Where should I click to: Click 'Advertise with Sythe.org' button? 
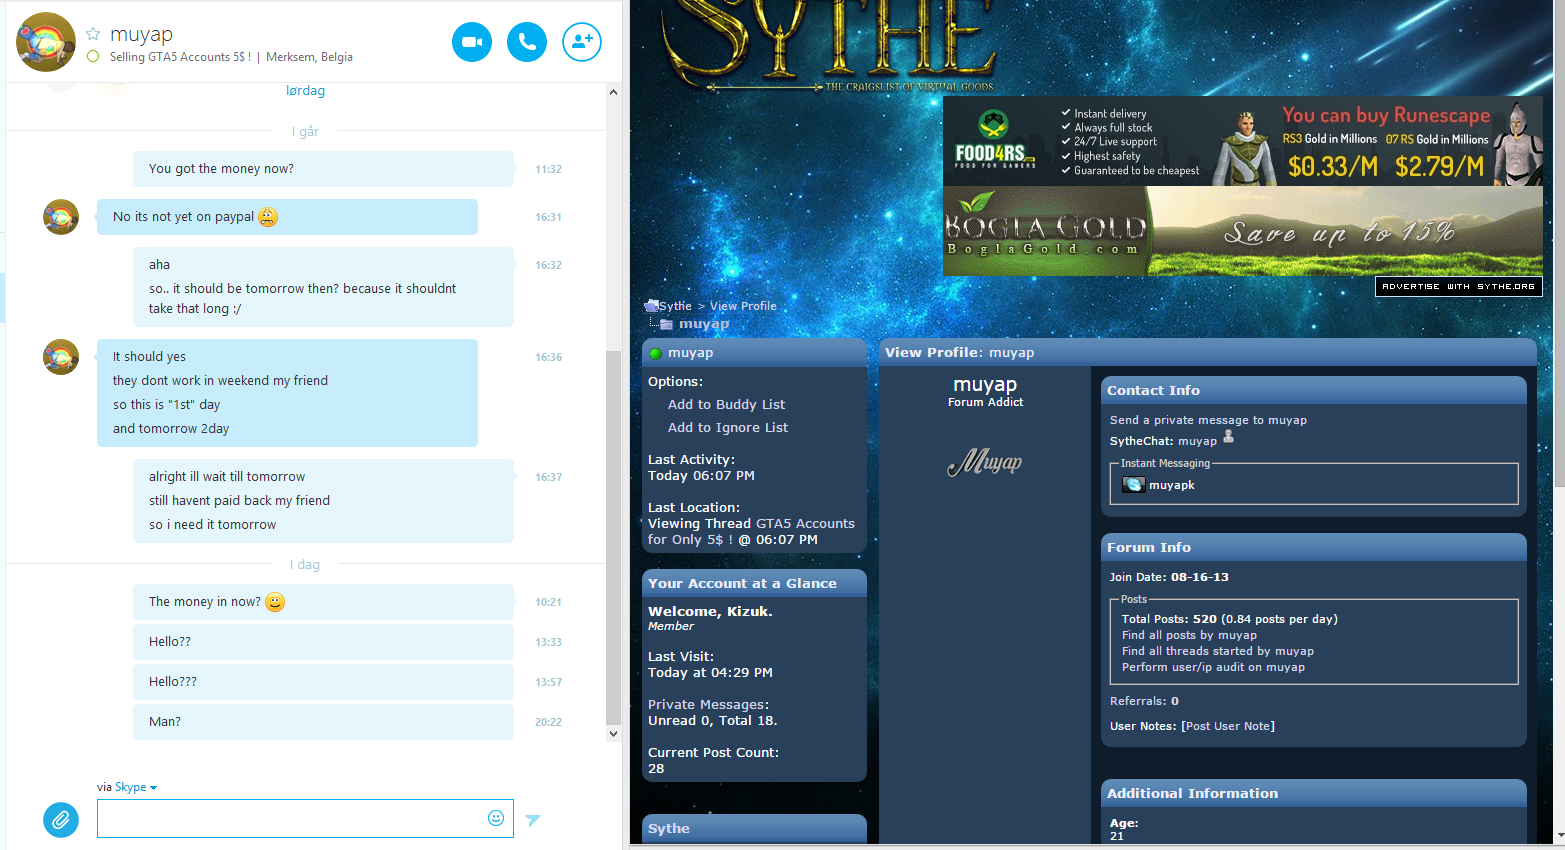(1458, 286)
